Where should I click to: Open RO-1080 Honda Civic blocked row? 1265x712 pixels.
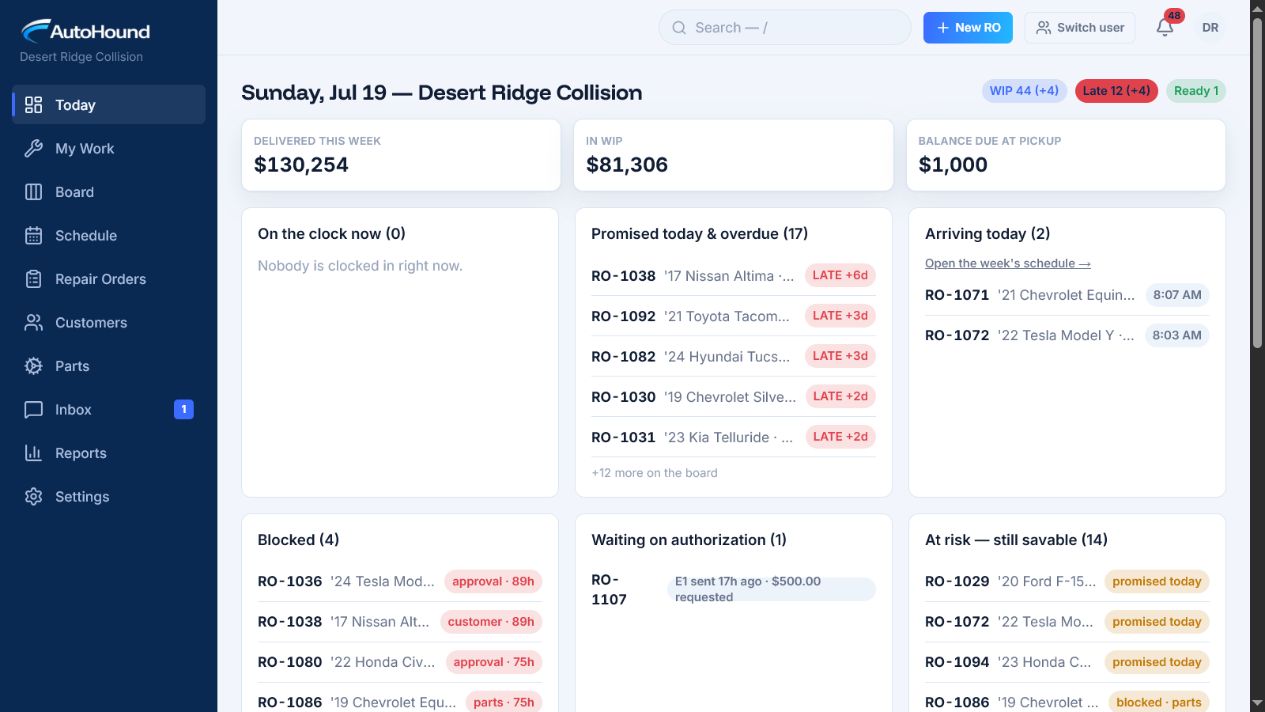coord(400,662)
